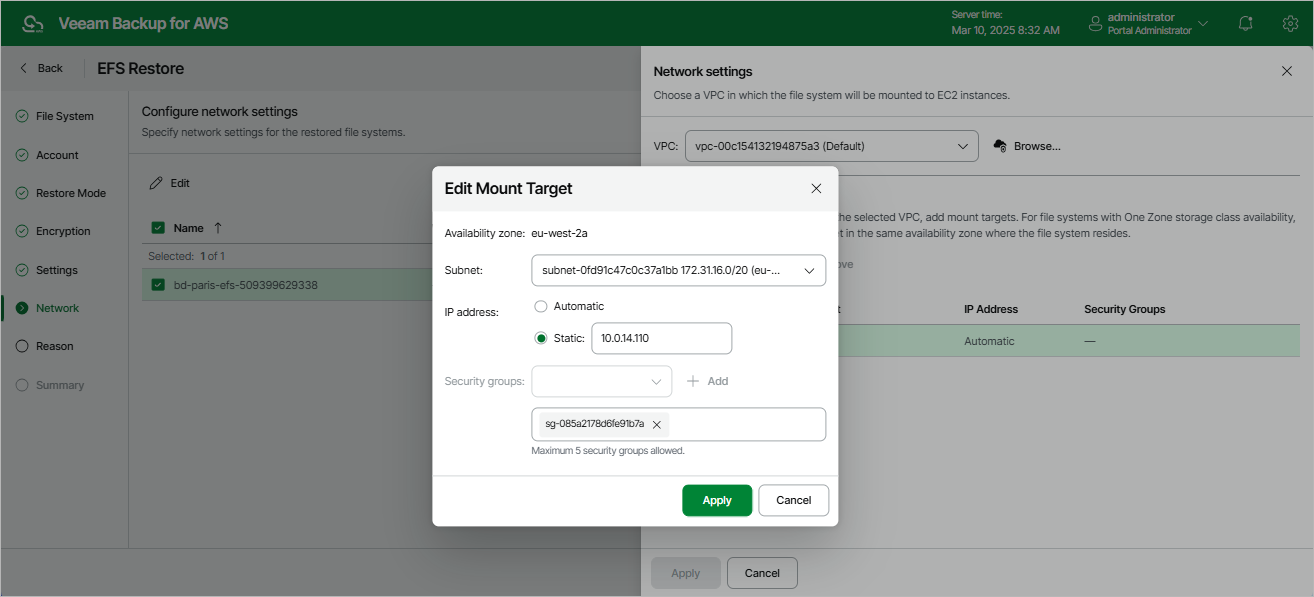The width and height of the screenshot is (1314, 597).
Task: Click Apply in Network settings panel
Action: 685,573
